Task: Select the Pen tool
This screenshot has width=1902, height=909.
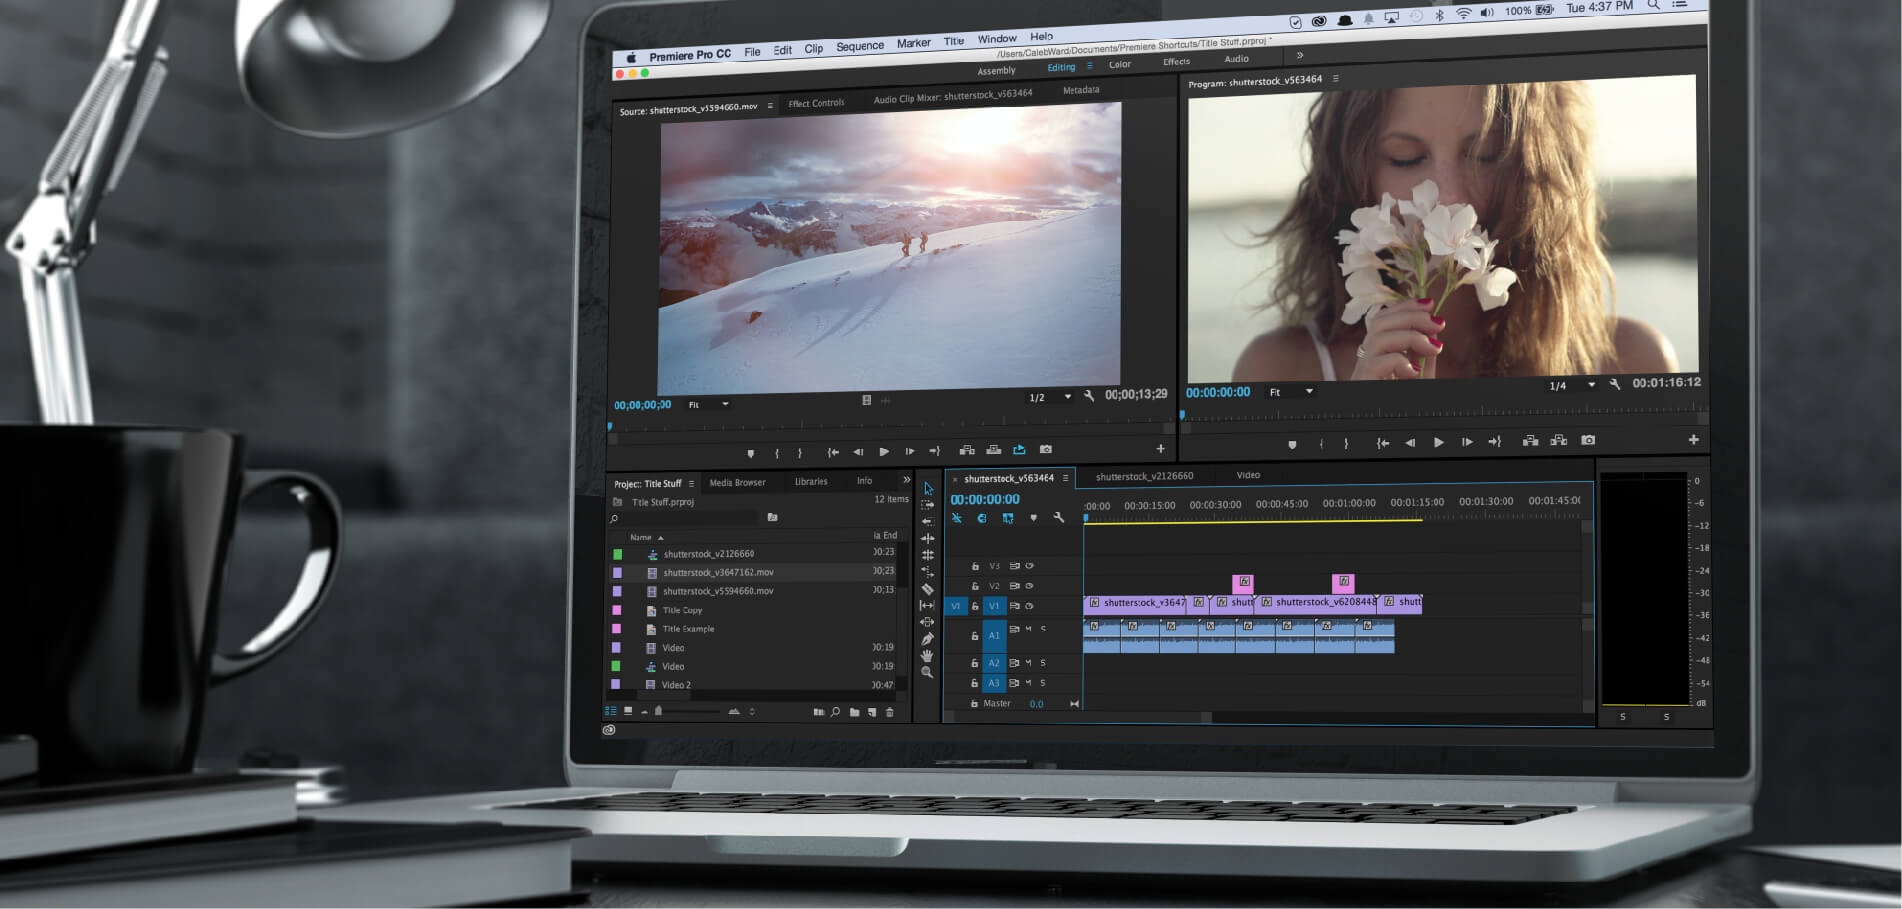Action: (928, 639)
